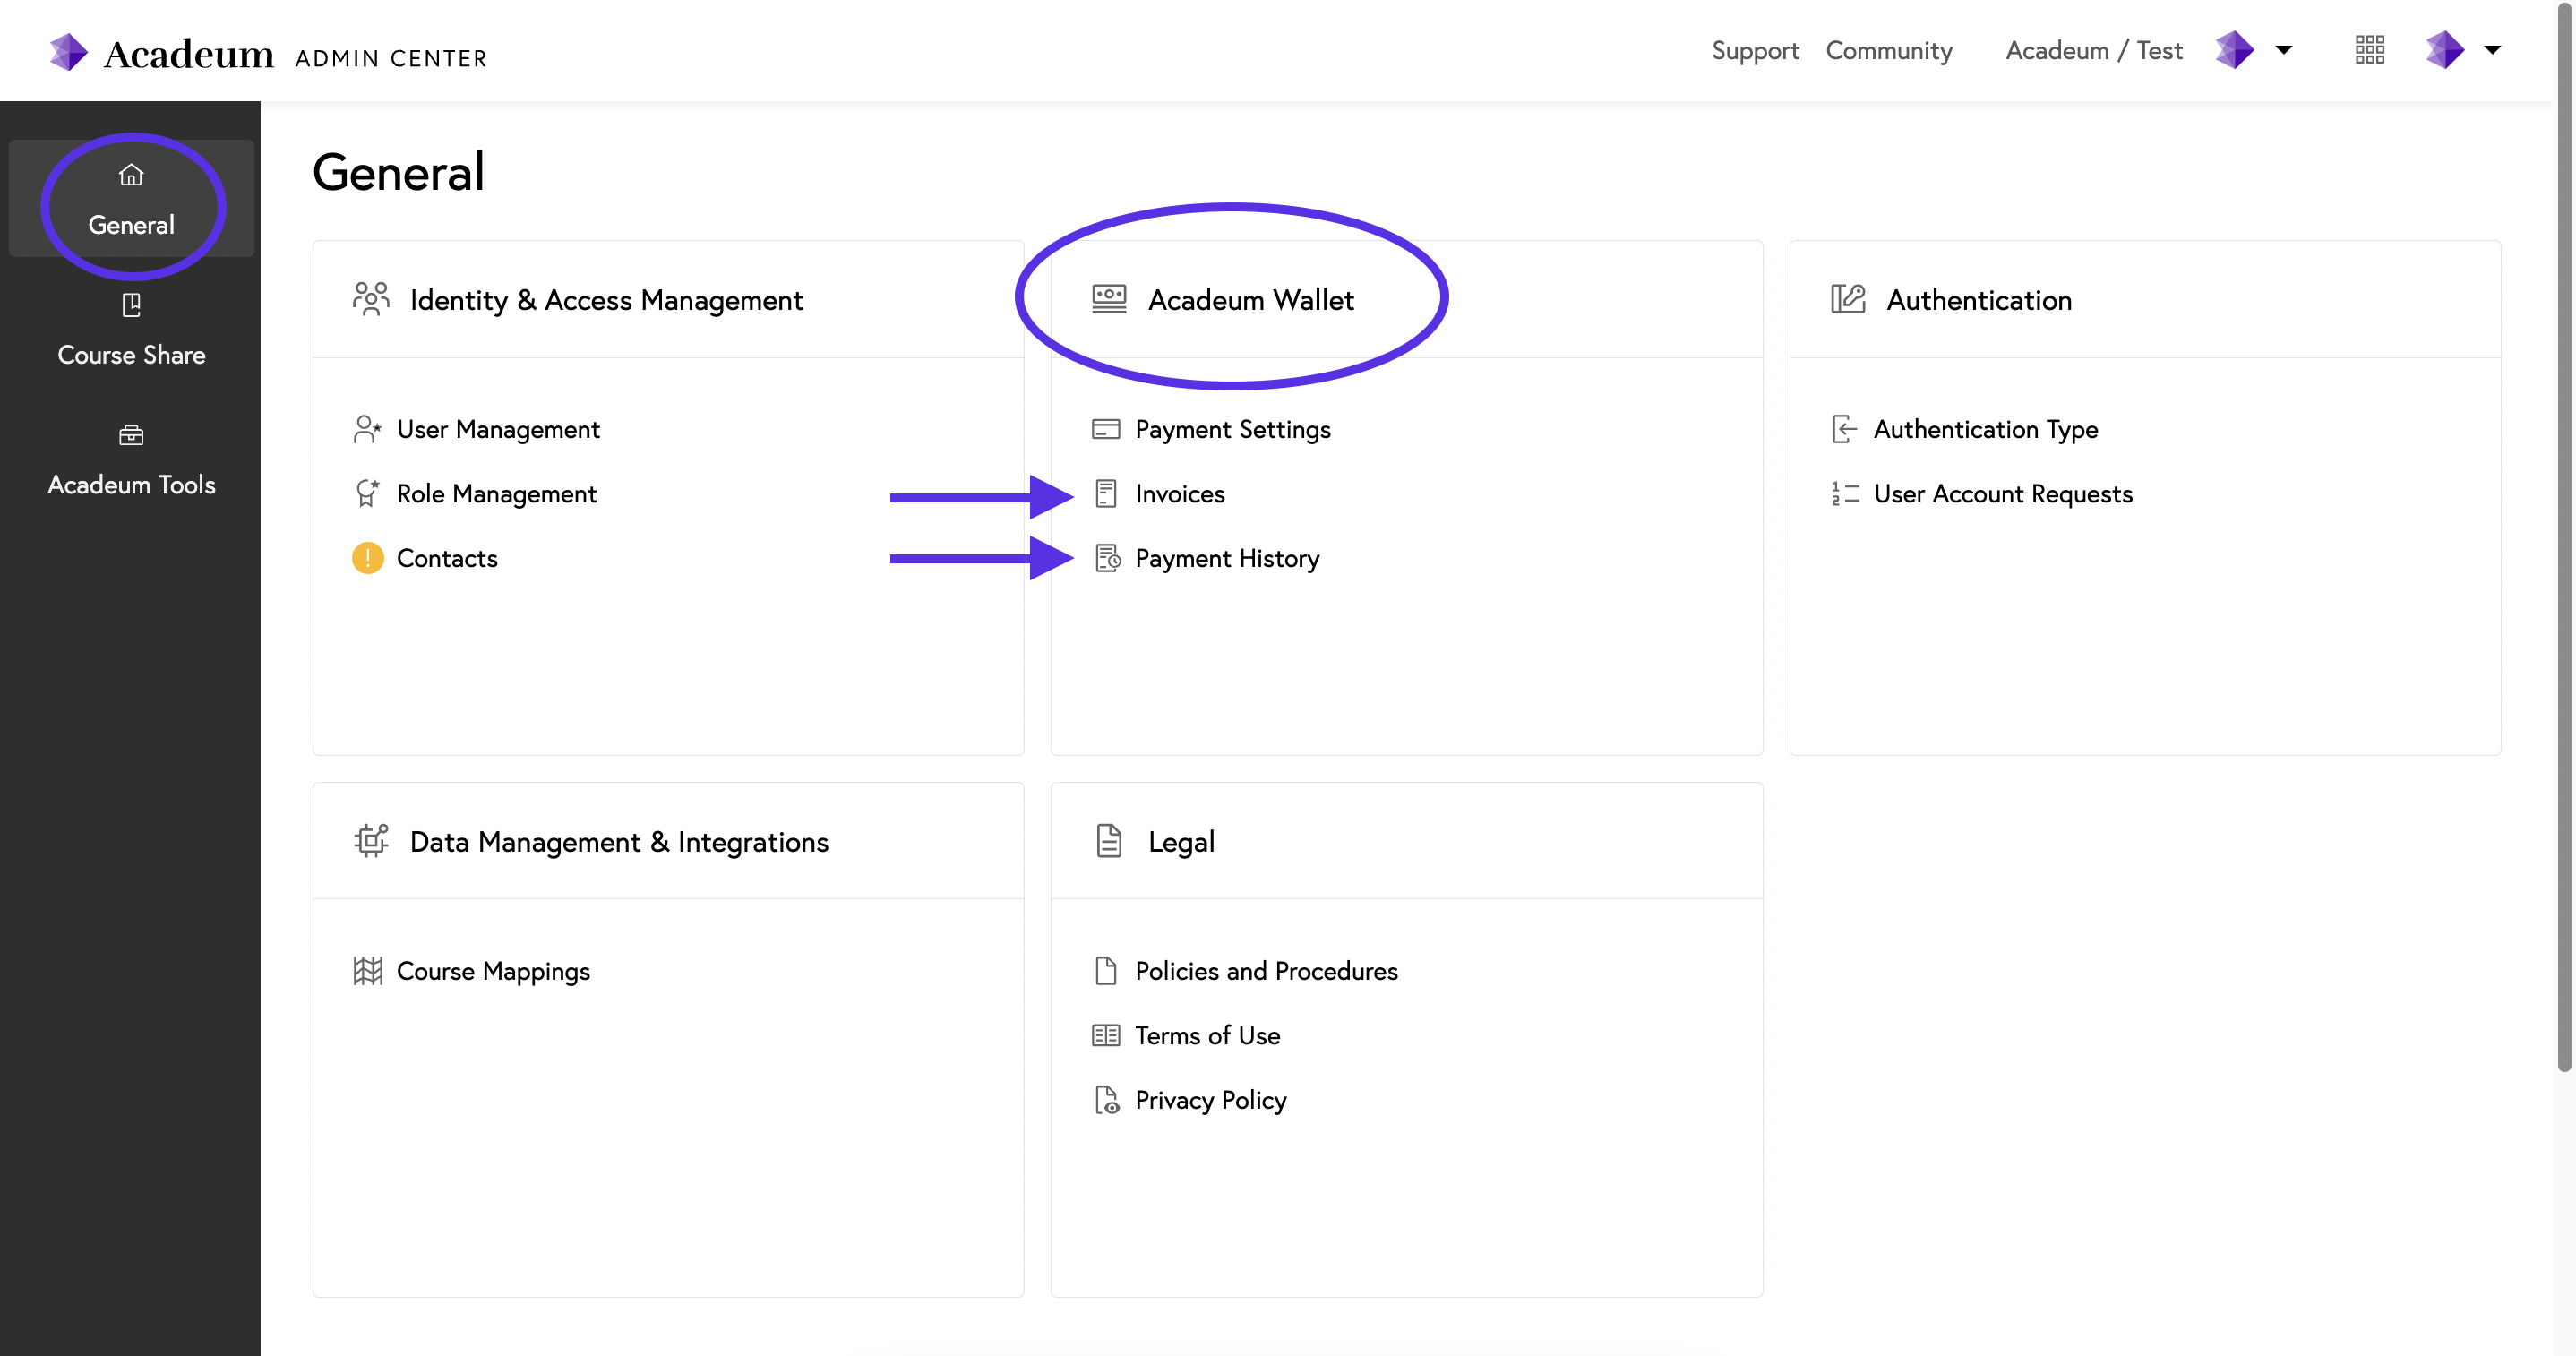Click the Data Management & Integrations chip icon
This screenshot has height=1356, width=2576.
[371, 840]
